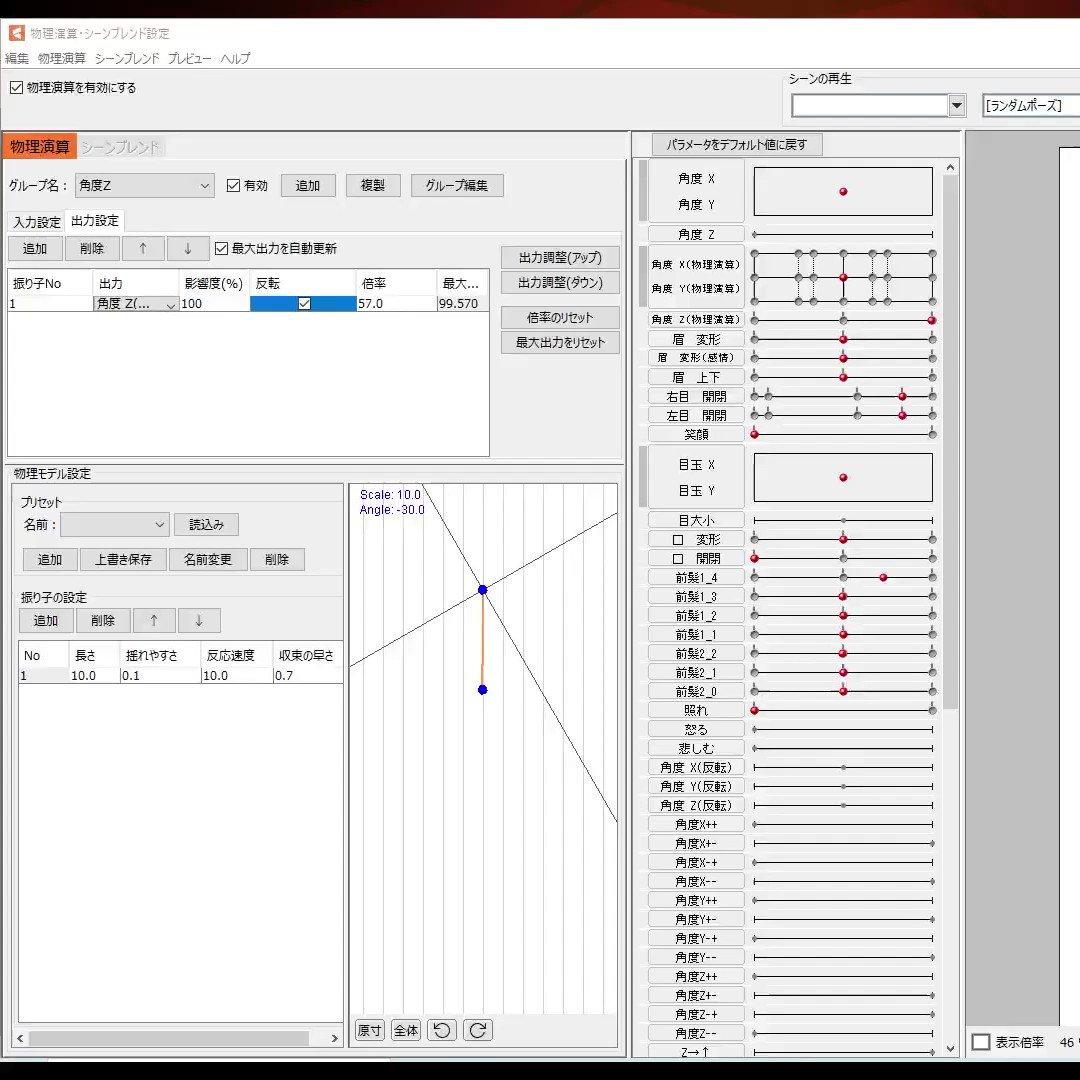This screenshot has height=1080, width=1080.
Task: Open the ランダムポーズ selection box
Action: (1030, 105)
